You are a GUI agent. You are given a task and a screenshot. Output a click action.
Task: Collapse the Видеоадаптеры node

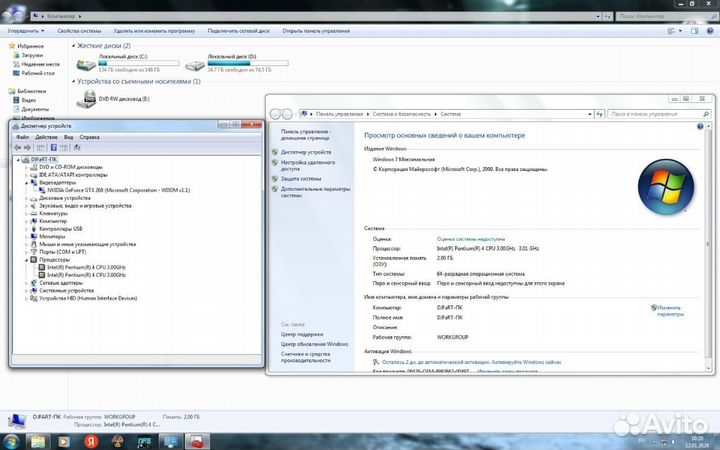pos(26,183)
